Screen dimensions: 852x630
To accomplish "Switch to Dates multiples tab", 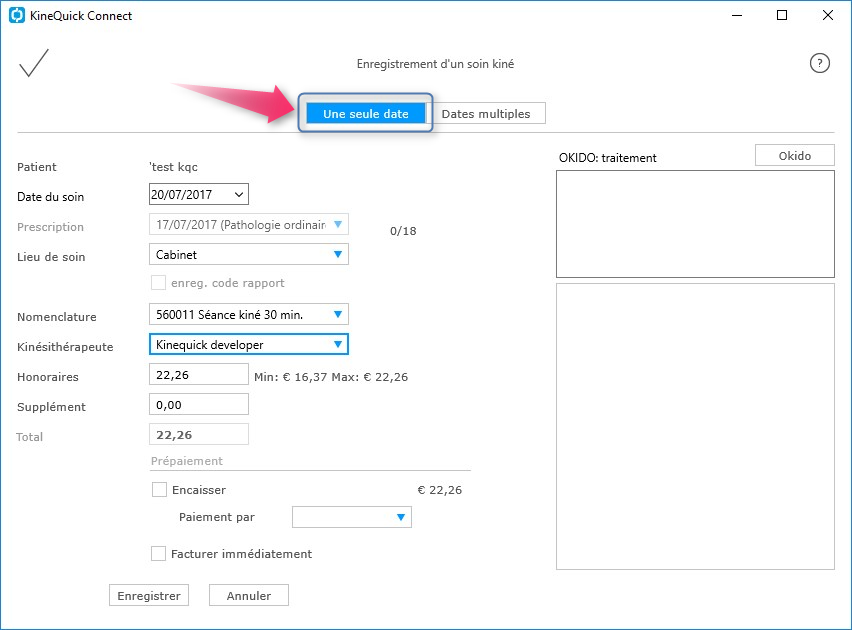I will (x=486, y=114).
